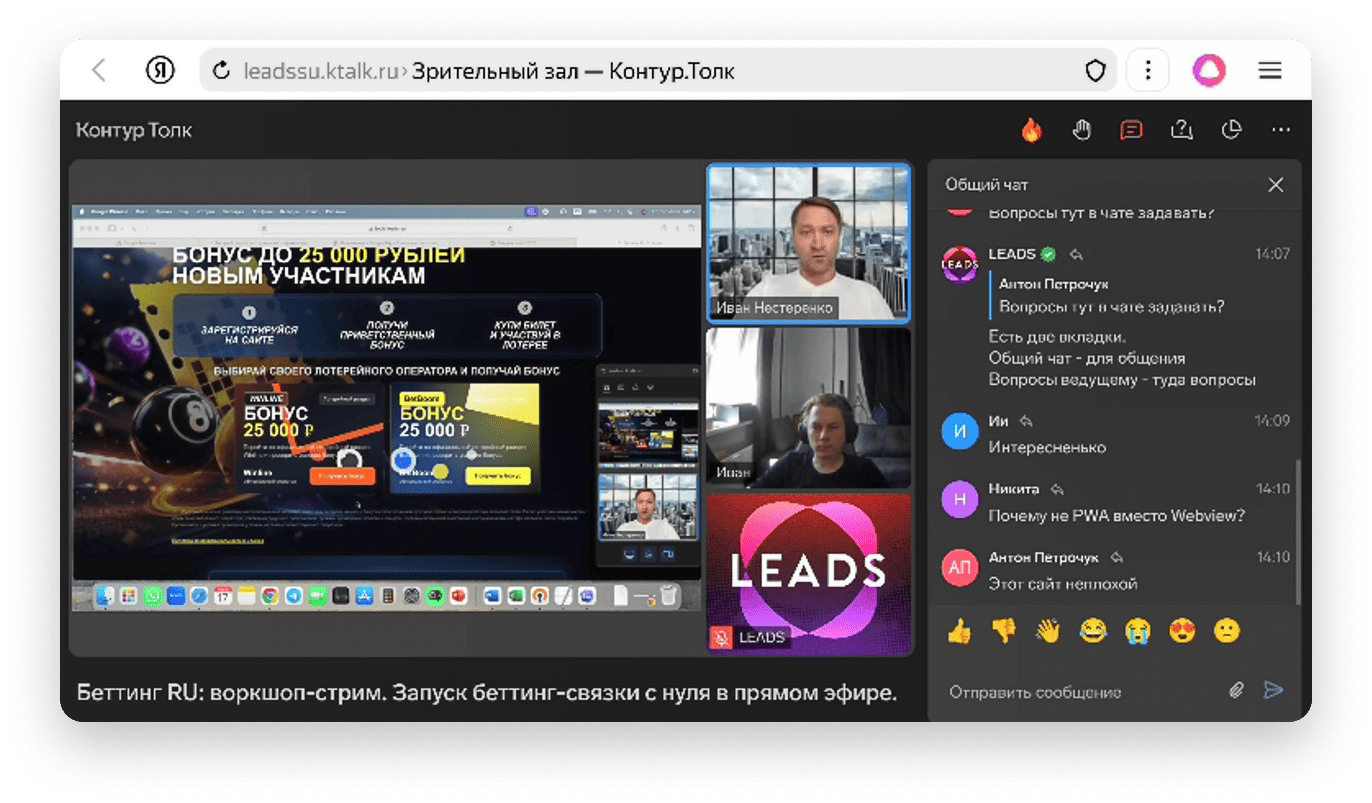This screenshot has height=803, width=1372.
Task: Select Иван's headphones video tile
Action: click(809, 408)
